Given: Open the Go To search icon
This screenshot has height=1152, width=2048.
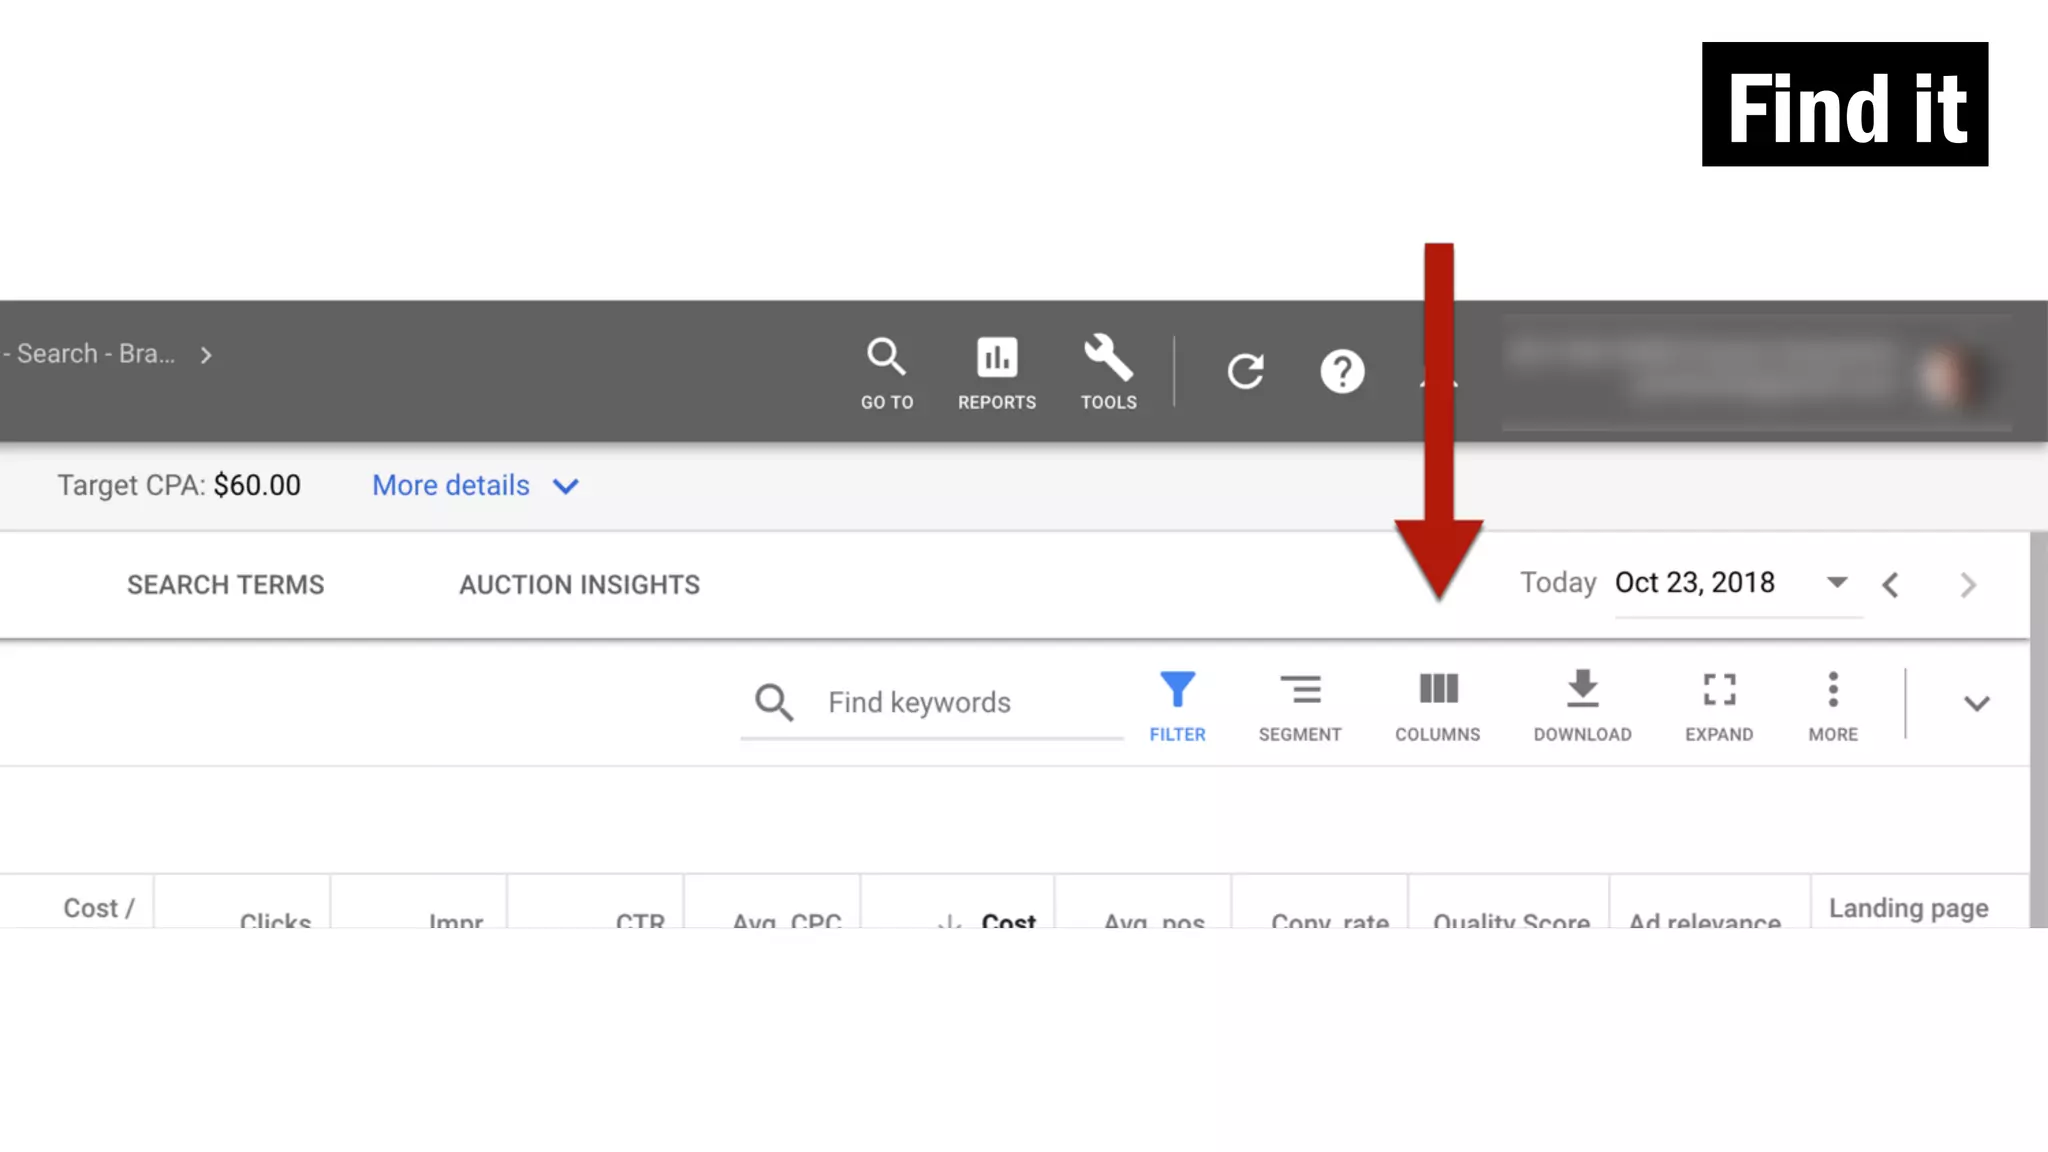Looking at the screenshot, I should click(x=886, y=358).
